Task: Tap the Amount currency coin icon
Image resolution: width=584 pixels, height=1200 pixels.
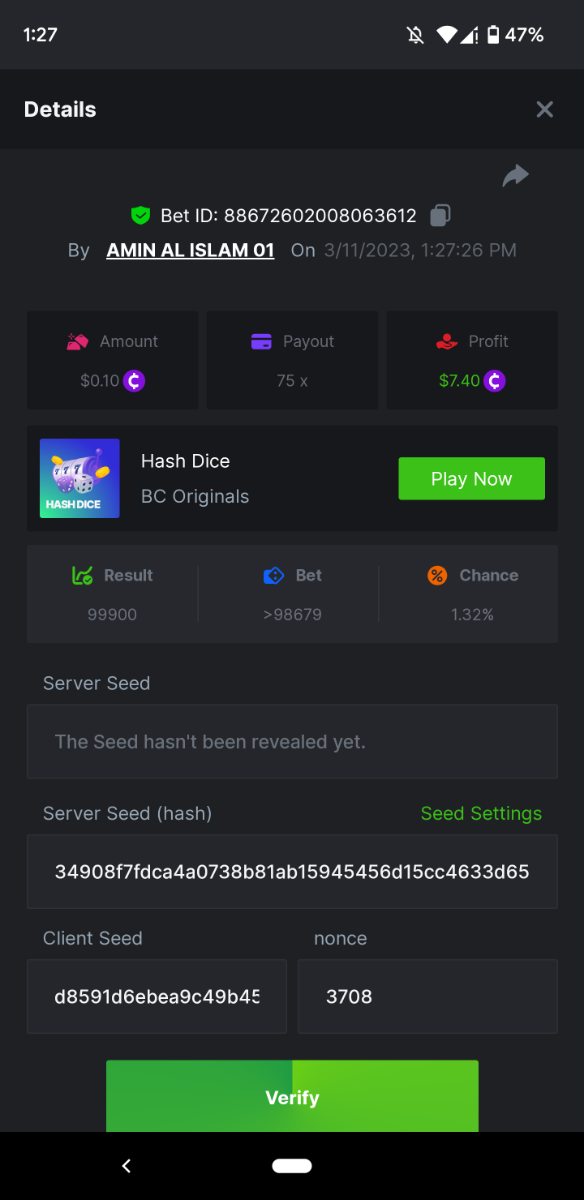Action: point(134,381)
